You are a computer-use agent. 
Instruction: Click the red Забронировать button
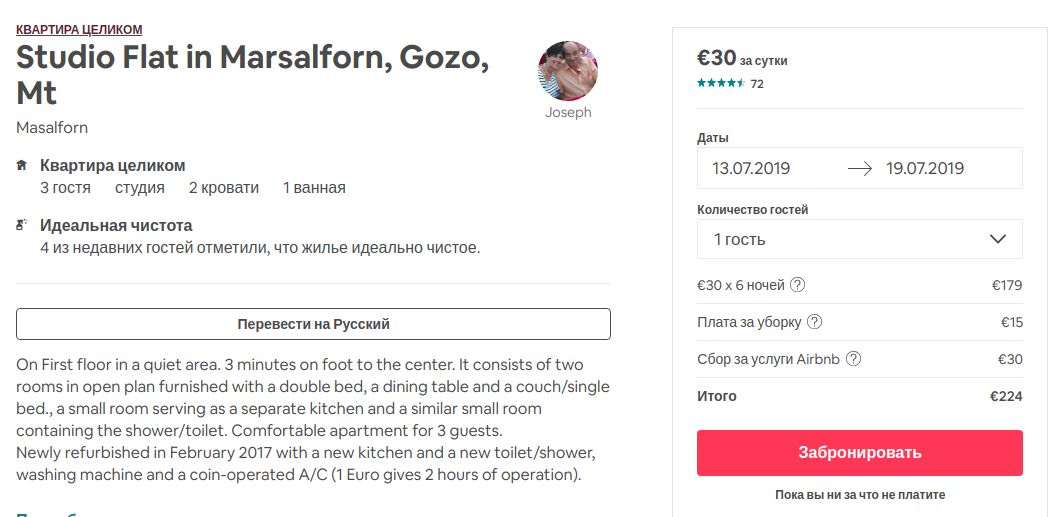tap(859, 453)
